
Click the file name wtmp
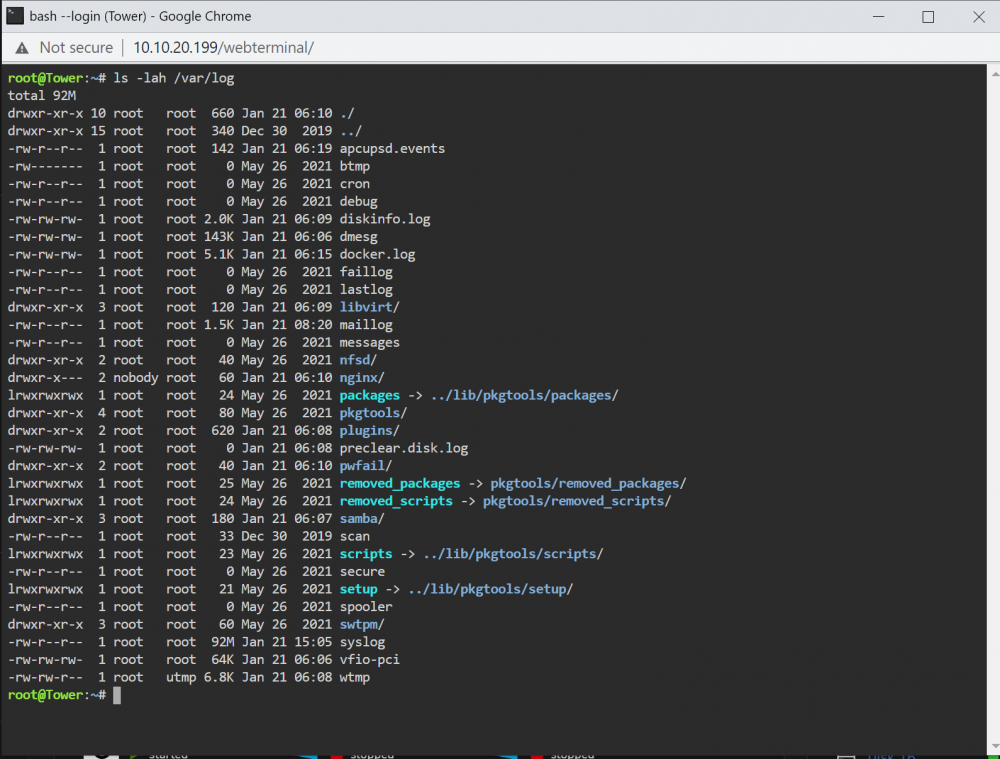click(355, 678)
